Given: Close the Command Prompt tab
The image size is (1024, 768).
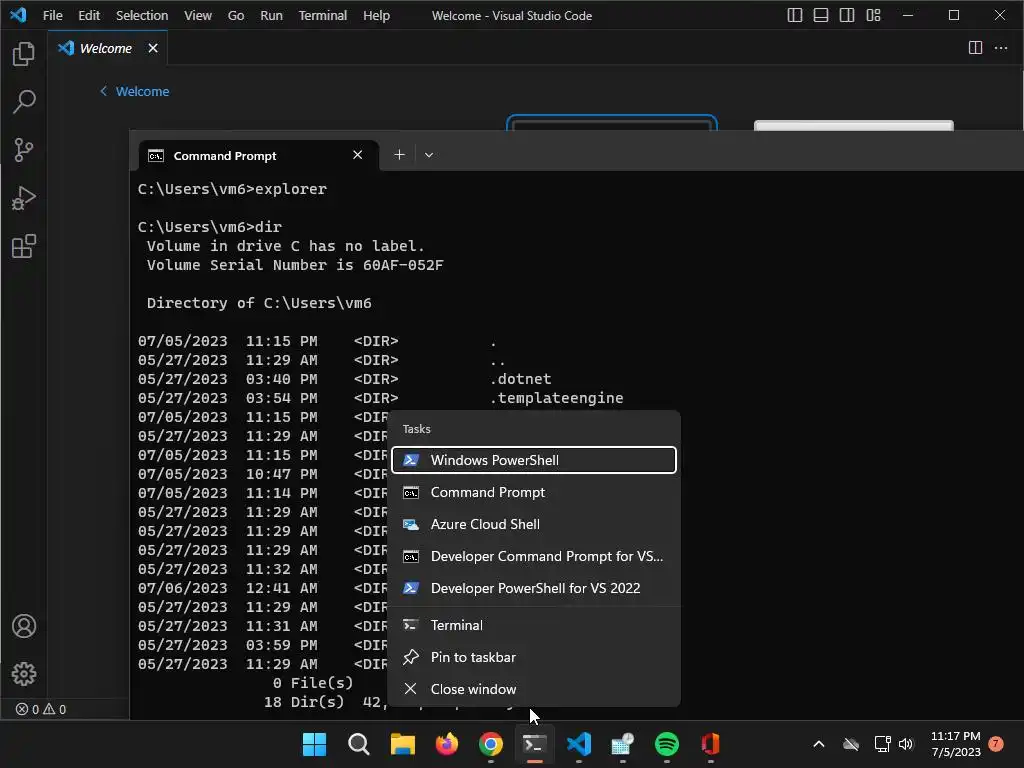Looking at the screenshot, I should click(357, 155).
